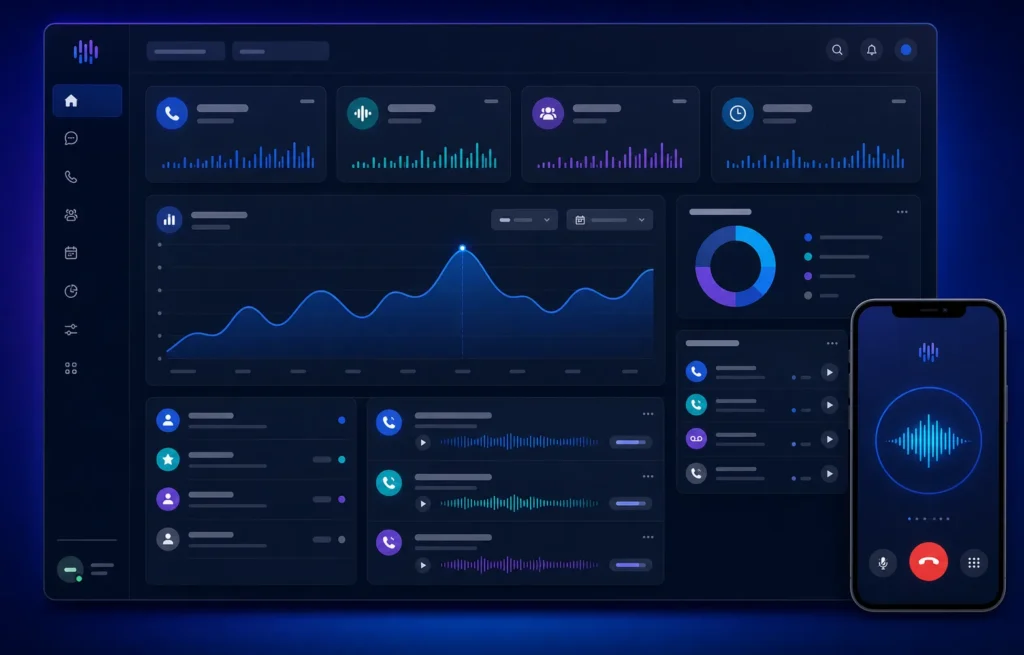Click the search icon in header
The image size is (1024, 655).
(837, 50)
